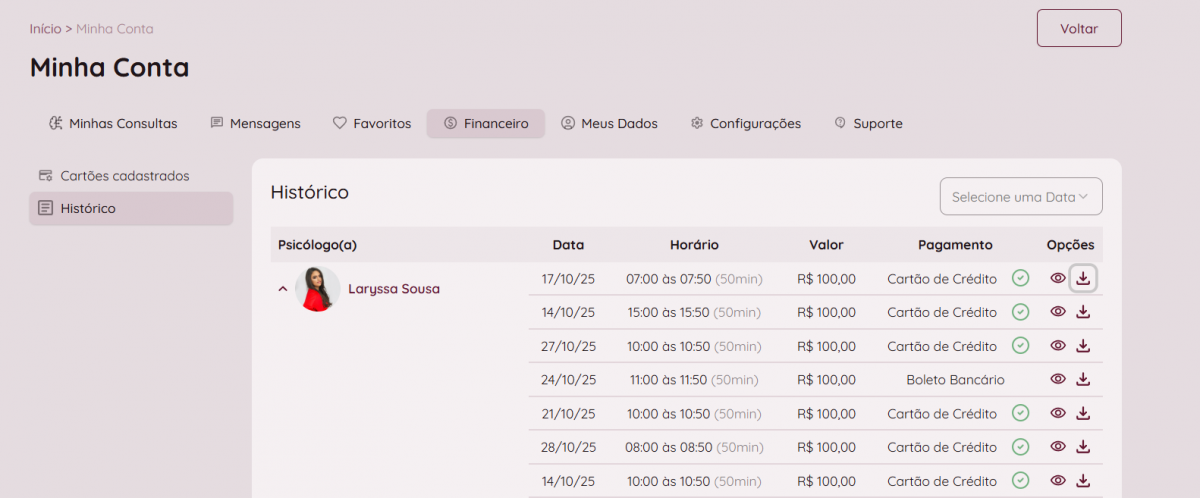
Task: Click green check icon on 14/10/25 15:00 row
Action: click(1020, 312)
